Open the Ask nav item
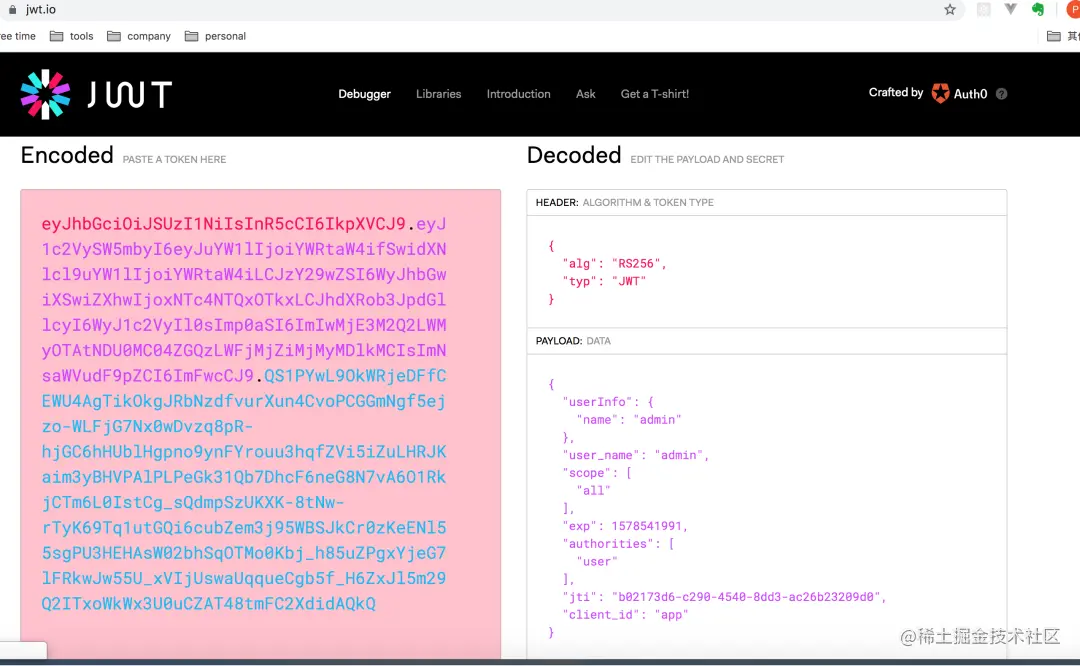The image size is (1080, 666). click(x=585, y=94)
